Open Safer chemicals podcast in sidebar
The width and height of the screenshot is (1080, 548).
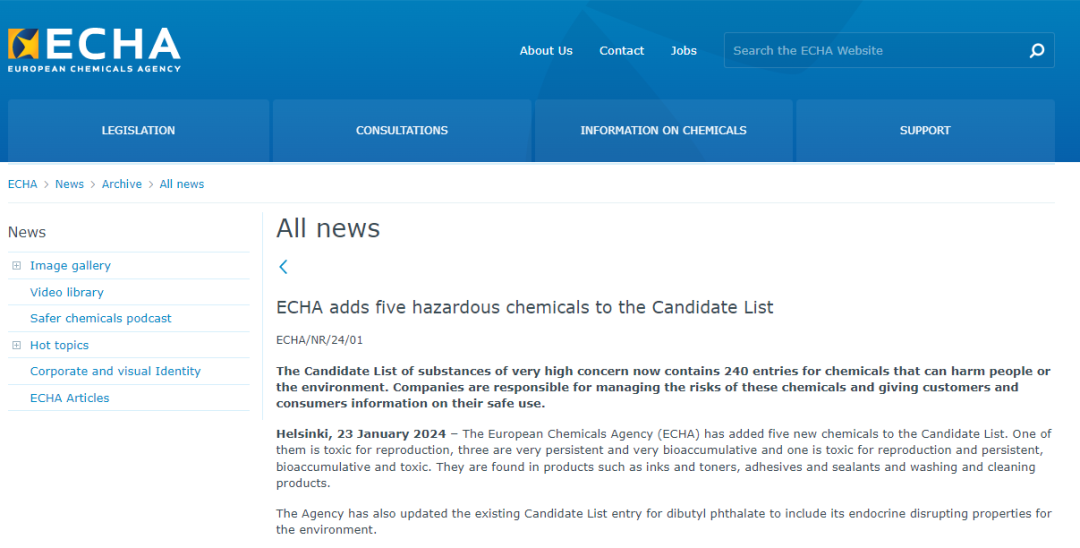tap(101, 318)
